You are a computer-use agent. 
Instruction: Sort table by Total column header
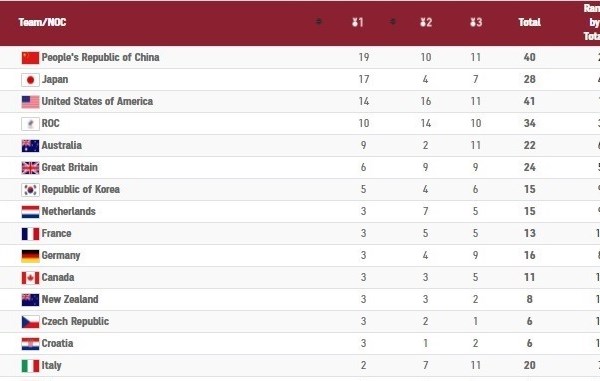pyautogui.click(x=530, y=22)
